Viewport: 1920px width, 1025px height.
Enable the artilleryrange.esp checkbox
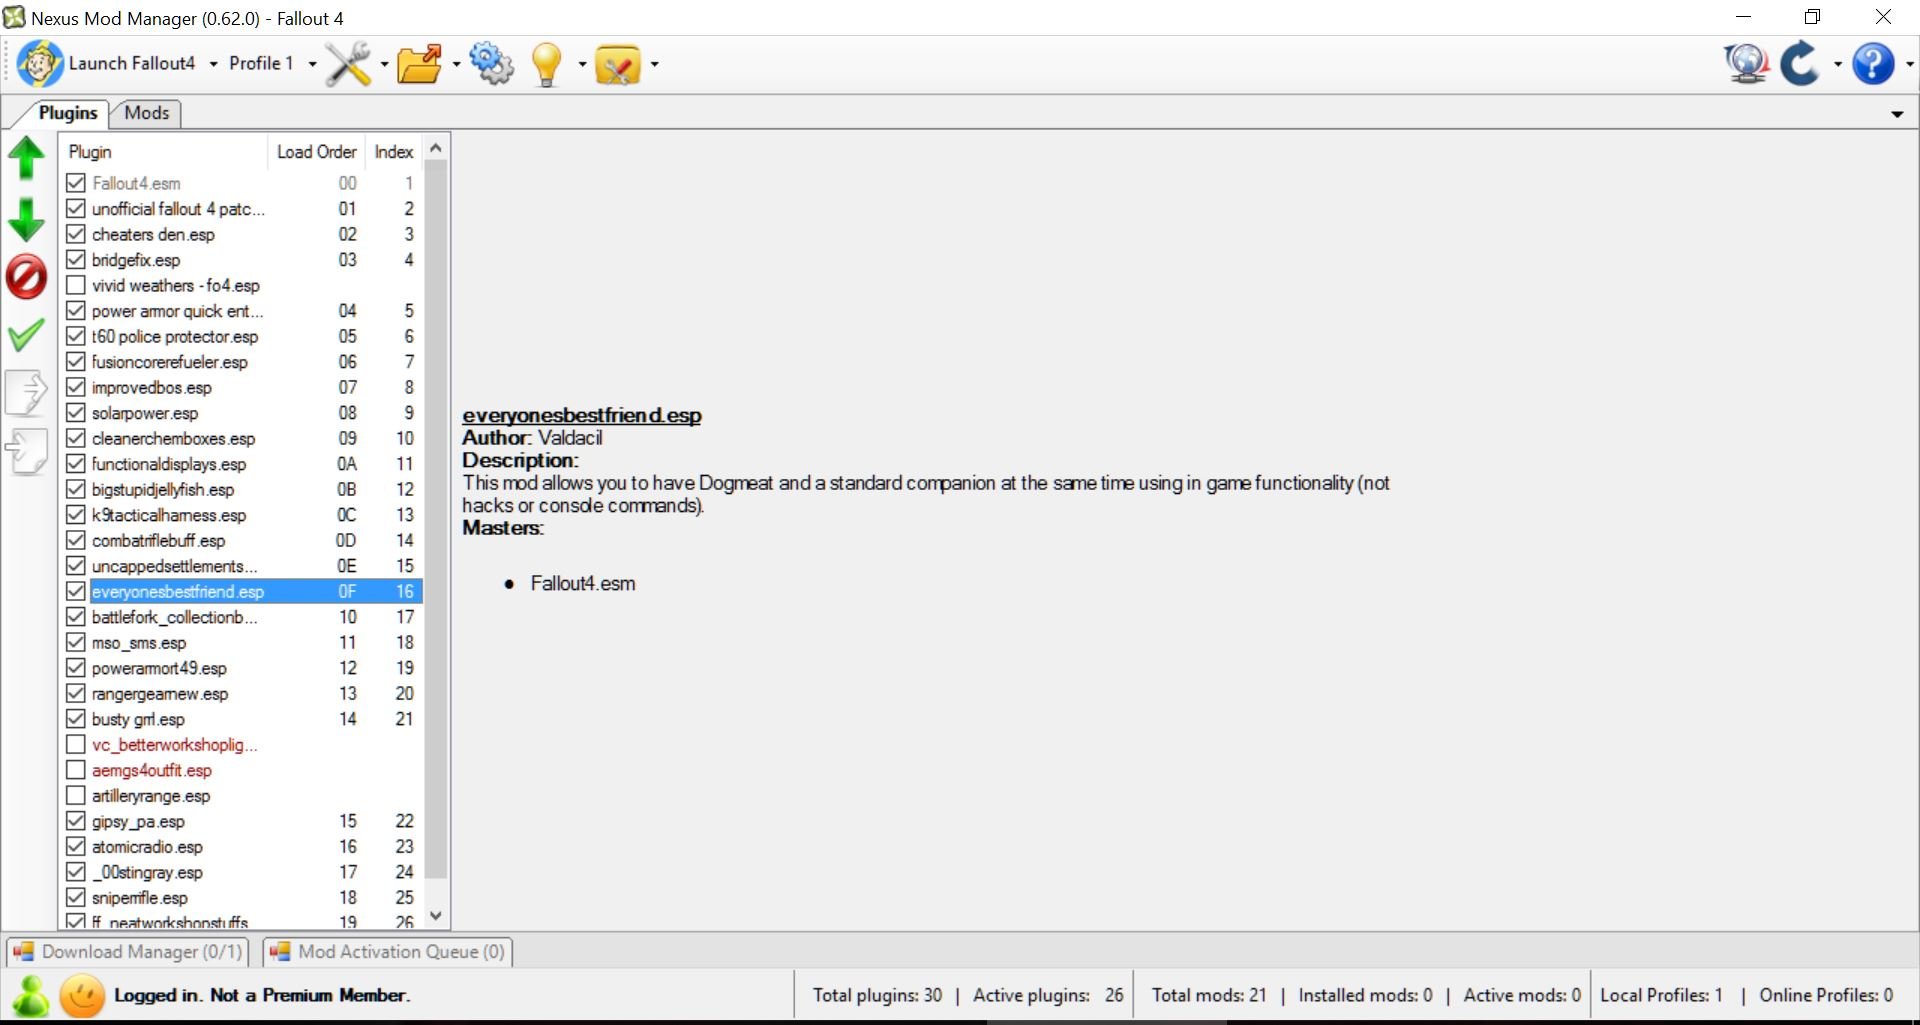[75, 796]
